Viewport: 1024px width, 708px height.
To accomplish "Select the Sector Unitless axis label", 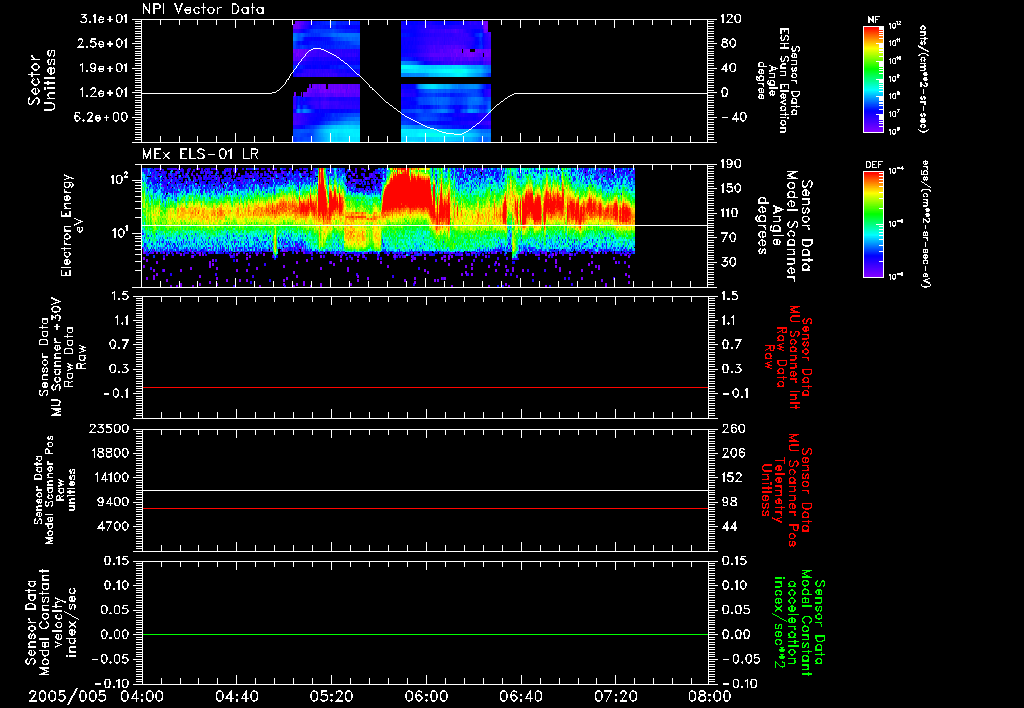I will tap(41, 80).
